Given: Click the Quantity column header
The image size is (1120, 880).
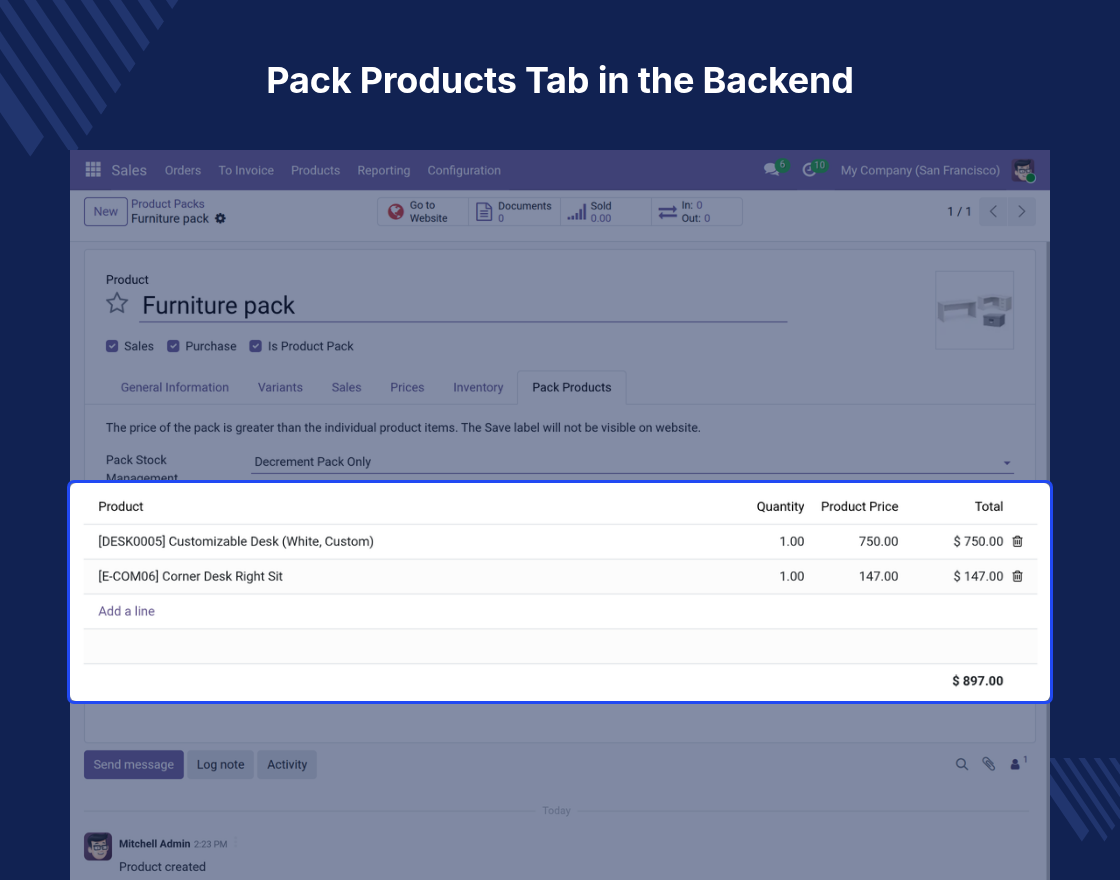Looking at the screenshot, I should tap(780, 506).
